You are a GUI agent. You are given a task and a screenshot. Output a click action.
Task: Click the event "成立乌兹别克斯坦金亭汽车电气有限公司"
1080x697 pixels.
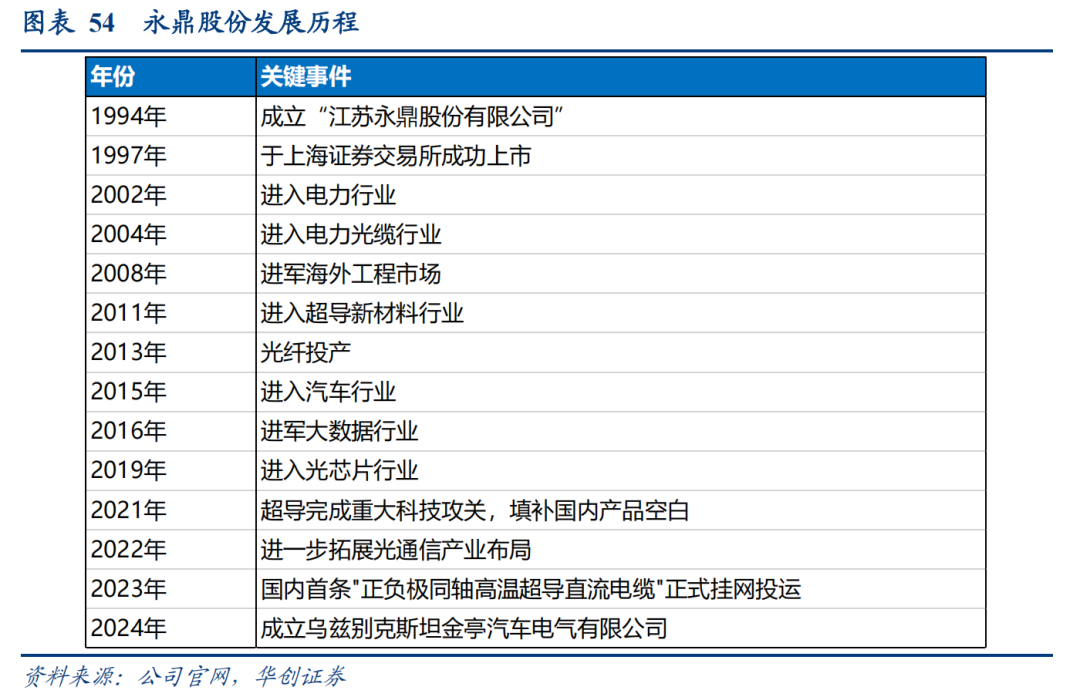pos(463,629)
